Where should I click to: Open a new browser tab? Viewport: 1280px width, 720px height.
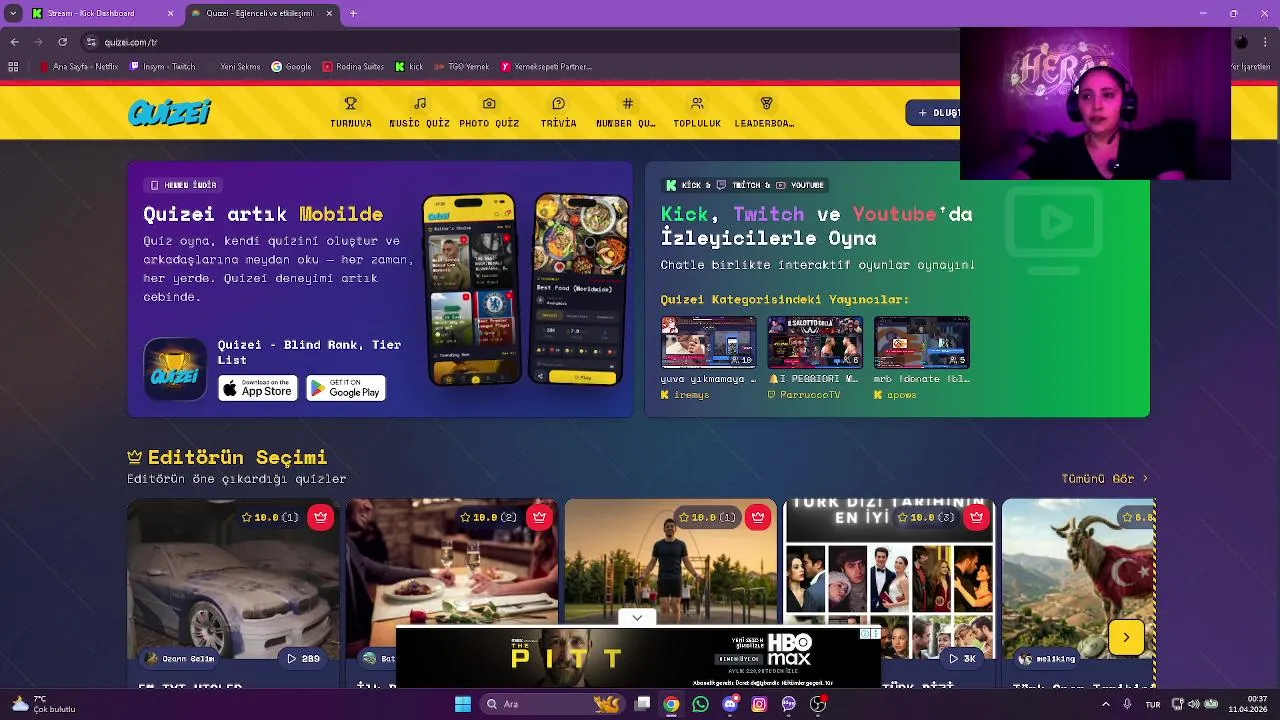coord(353,13)
